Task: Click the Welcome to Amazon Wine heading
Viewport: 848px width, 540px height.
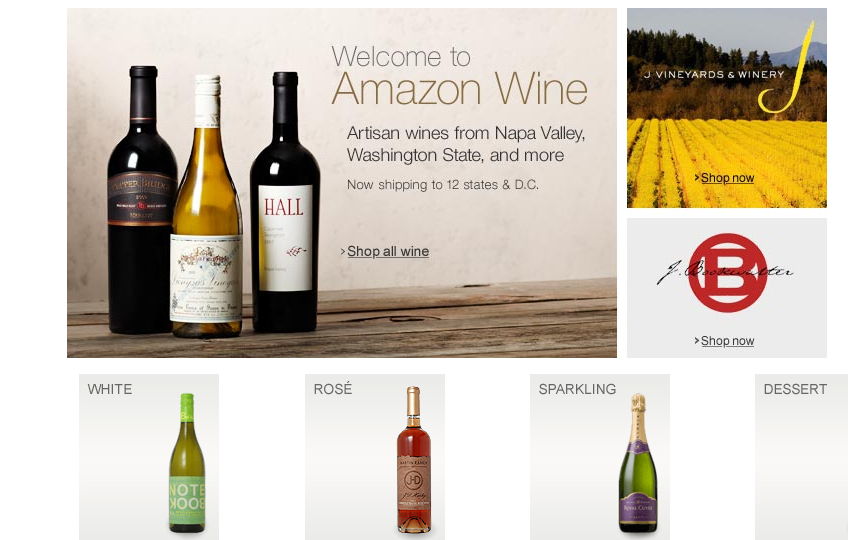Action: coord(459,75)
